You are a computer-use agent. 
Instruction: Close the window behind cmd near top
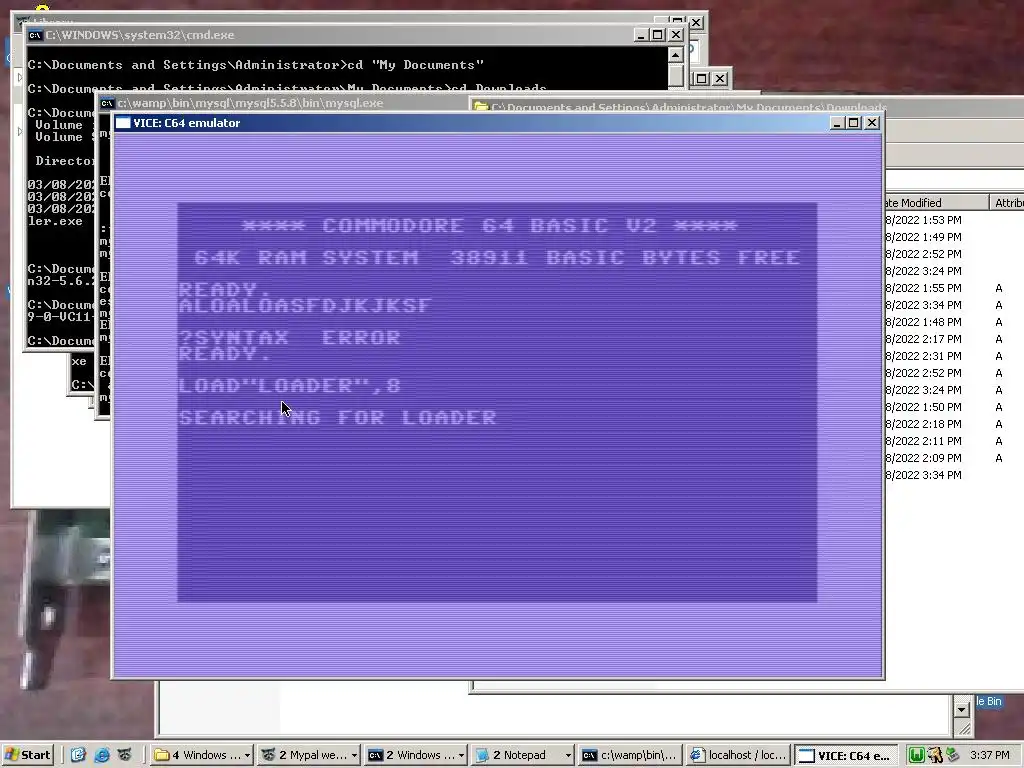coord(696,23)
